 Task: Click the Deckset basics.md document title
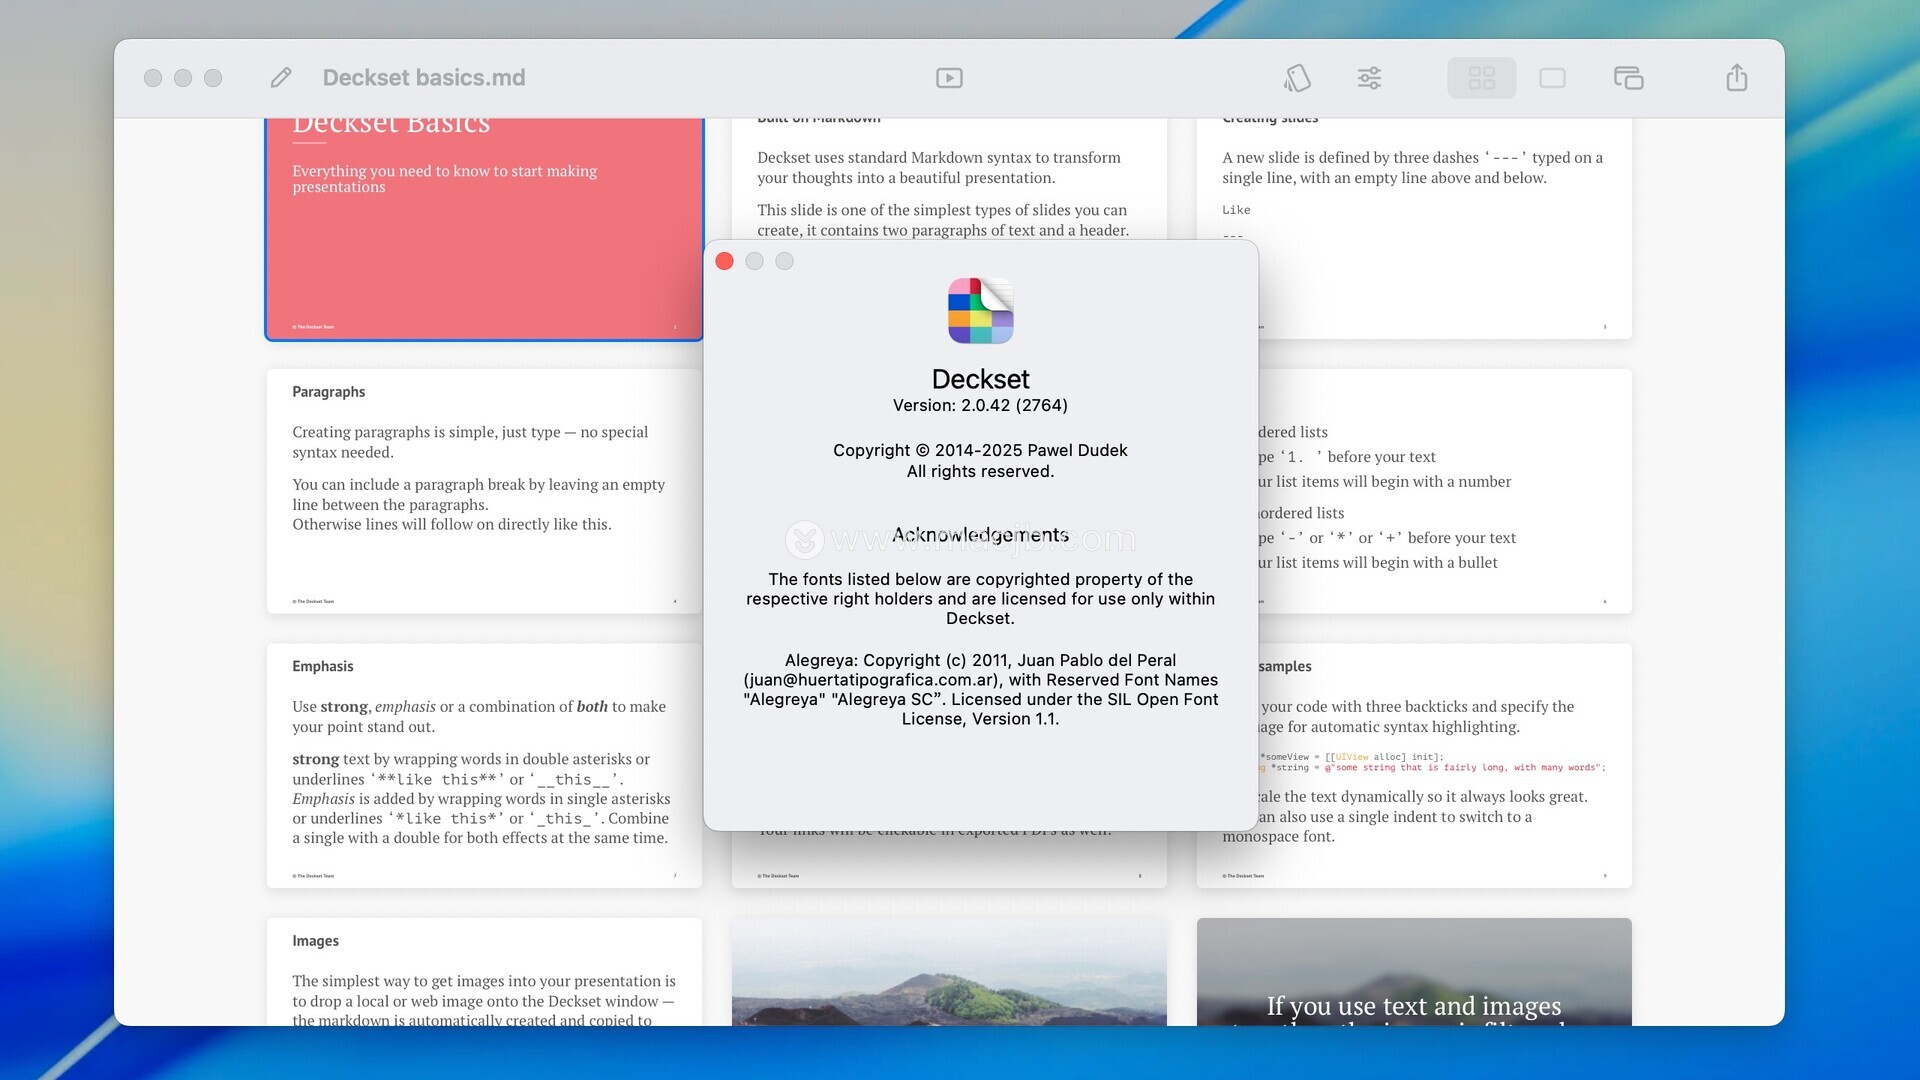pyautogui.click(x=424, y=78)
